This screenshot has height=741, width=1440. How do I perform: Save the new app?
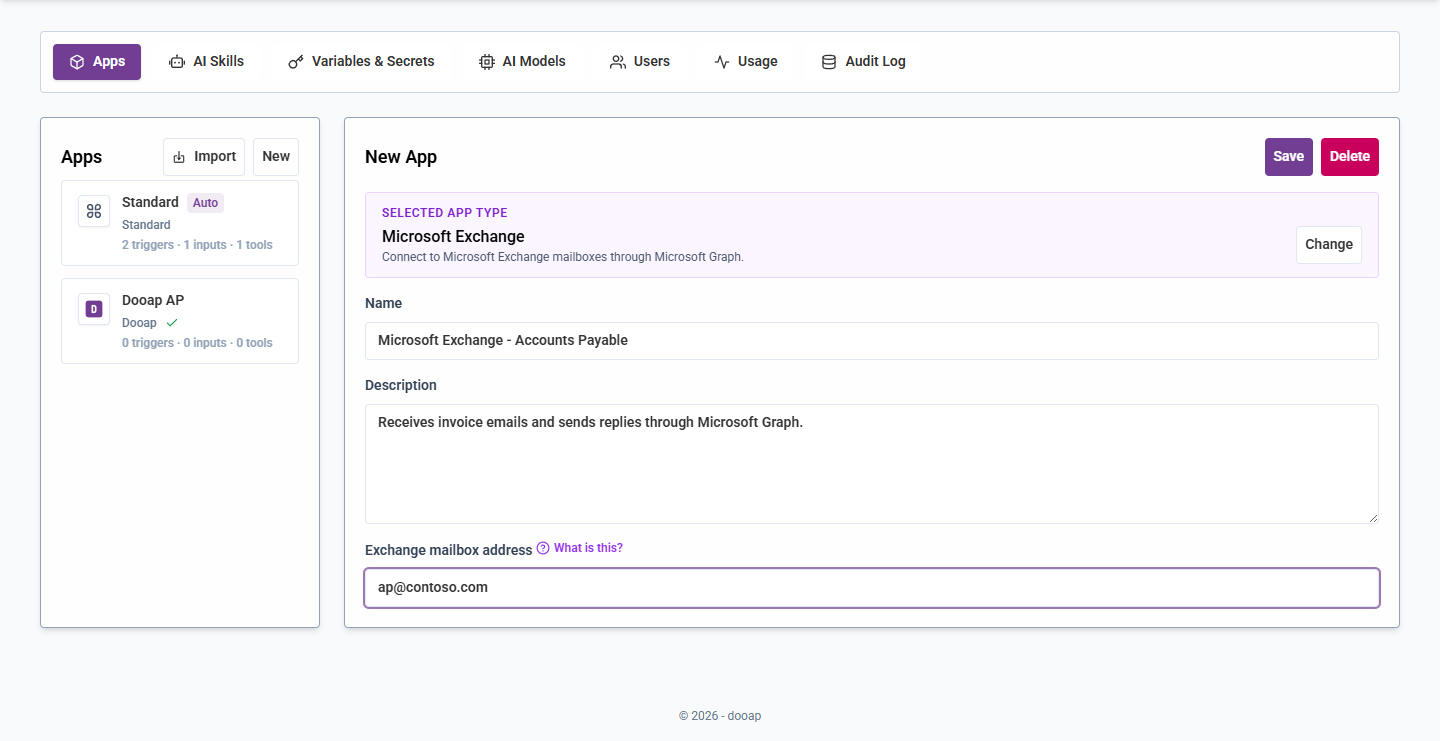coord(1289,157)
